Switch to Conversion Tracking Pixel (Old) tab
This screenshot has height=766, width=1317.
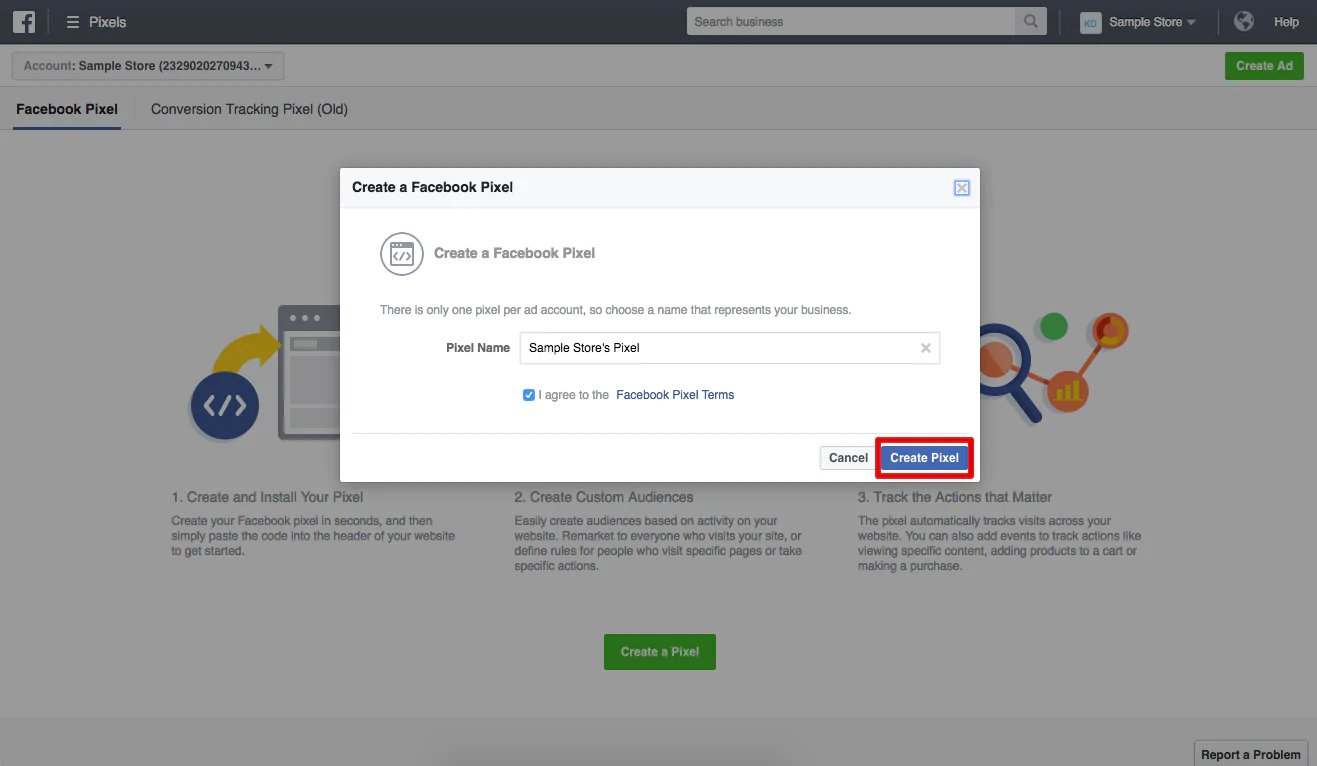point(249,109)
